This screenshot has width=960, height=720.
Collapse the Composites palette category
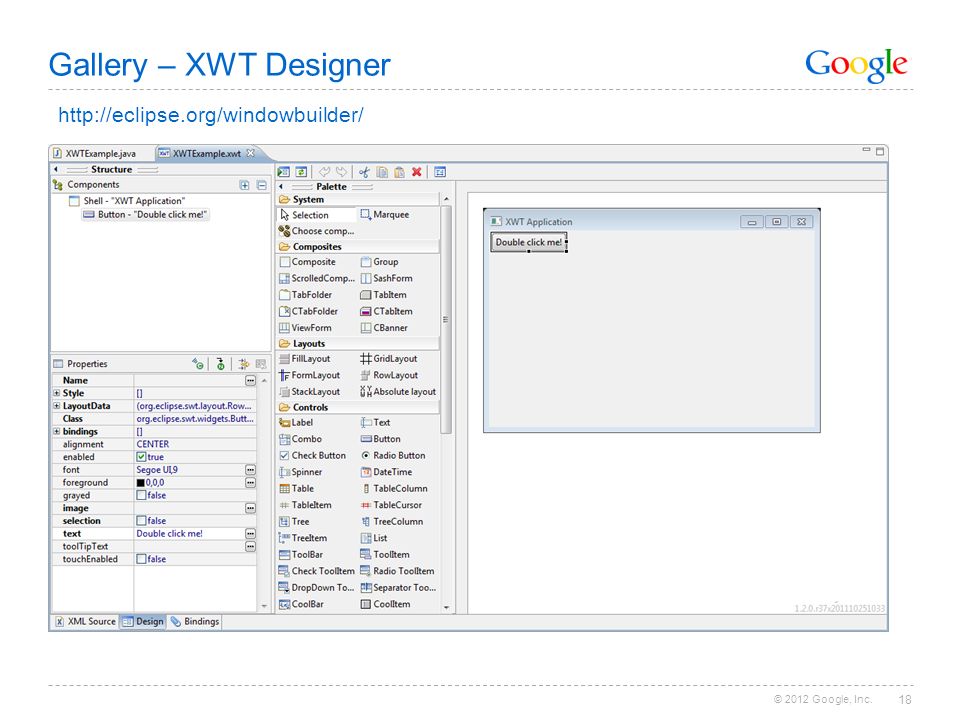358,247
